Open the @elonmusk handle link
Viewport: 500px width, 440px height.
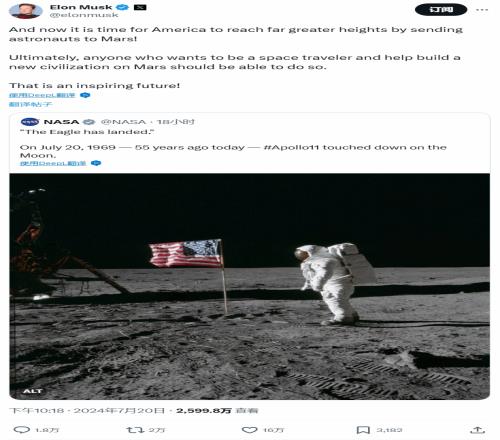tap(84, 15)
